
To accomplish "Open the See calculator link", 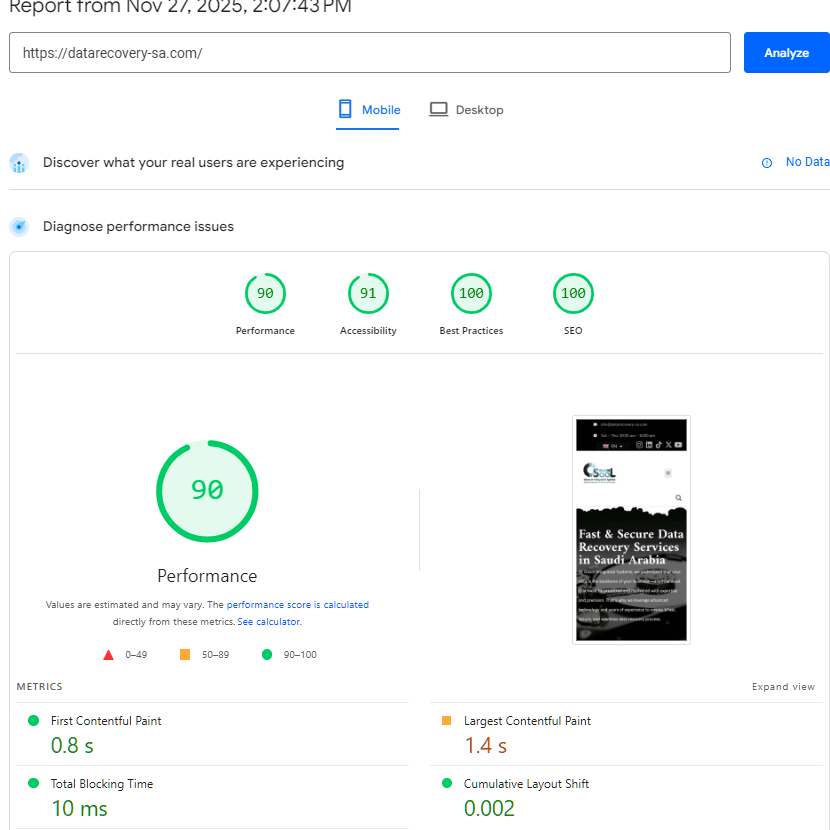I will pyautogui.click(x=268, y=622).
